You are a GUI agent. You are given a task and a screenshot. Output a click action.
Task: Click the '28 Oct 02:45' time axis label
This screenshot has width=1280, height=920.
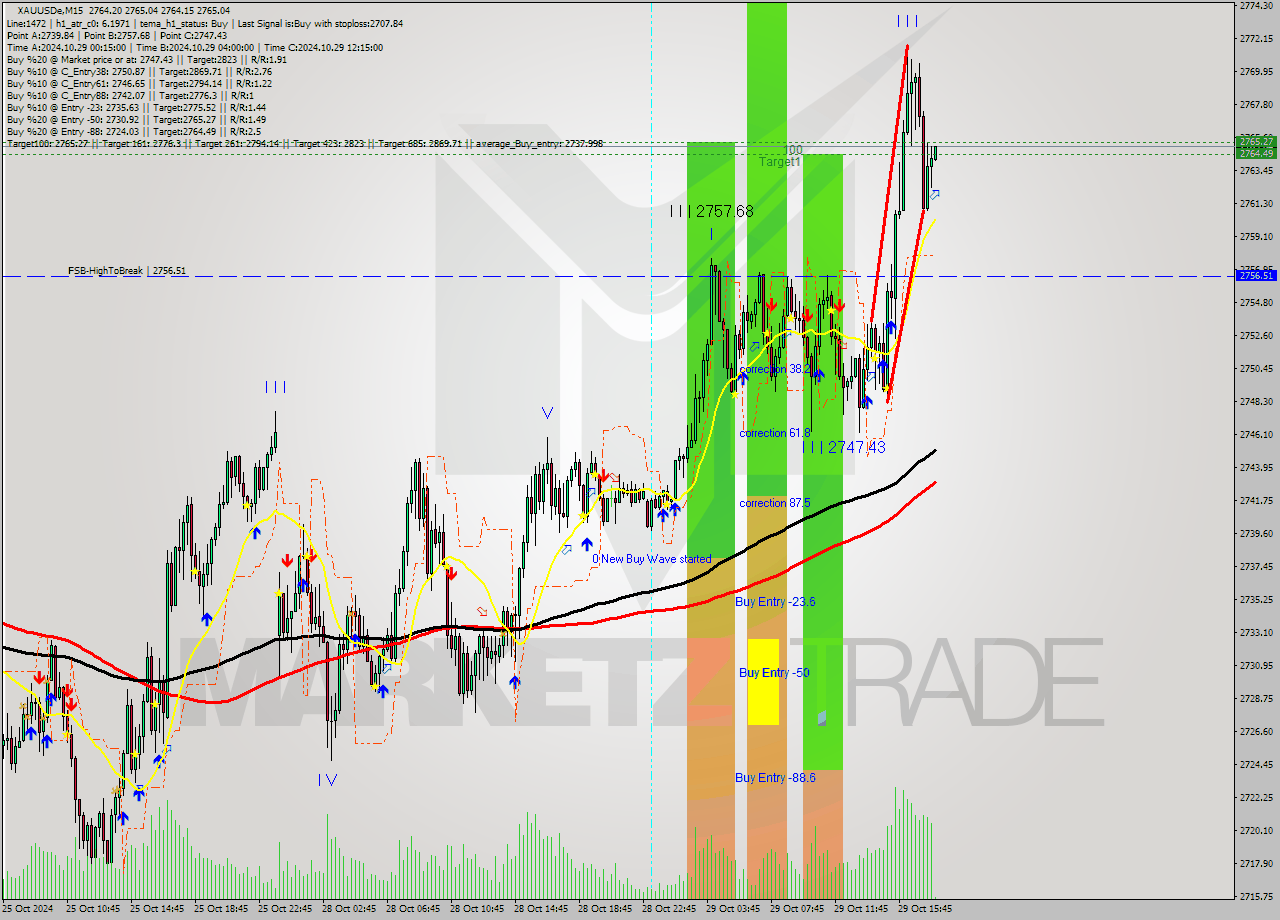click(x=349, y=910)
